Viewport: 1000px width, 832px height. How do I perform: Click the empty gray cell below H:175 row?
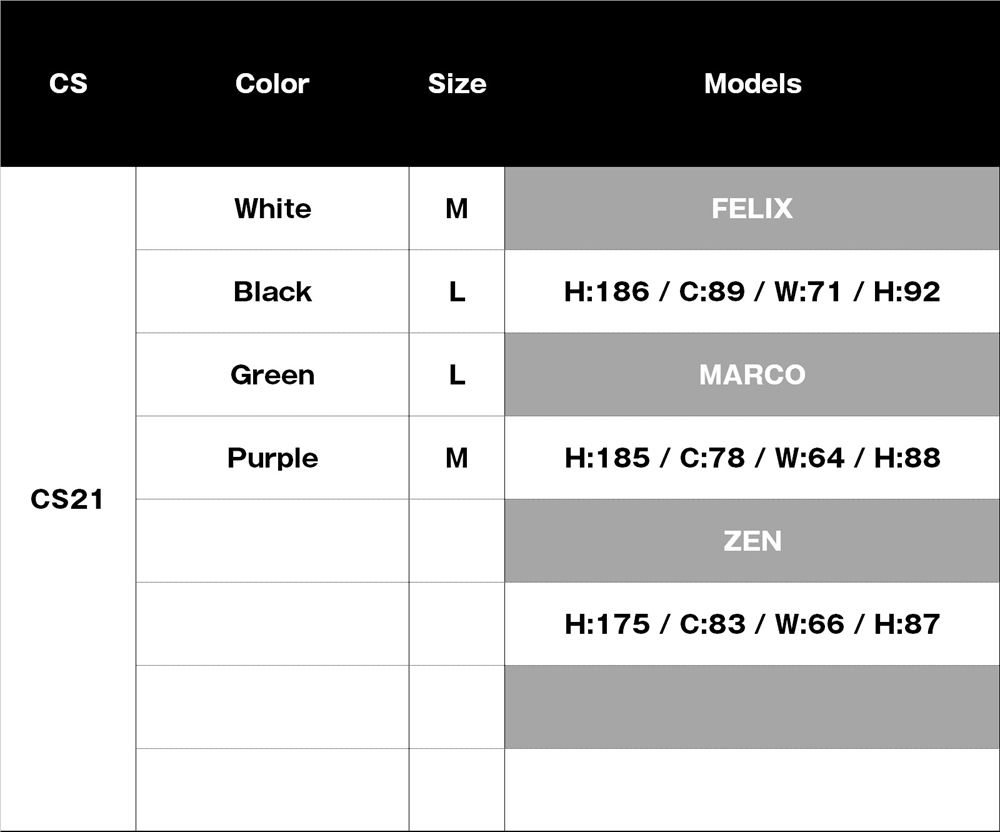(x=752, y=707)
